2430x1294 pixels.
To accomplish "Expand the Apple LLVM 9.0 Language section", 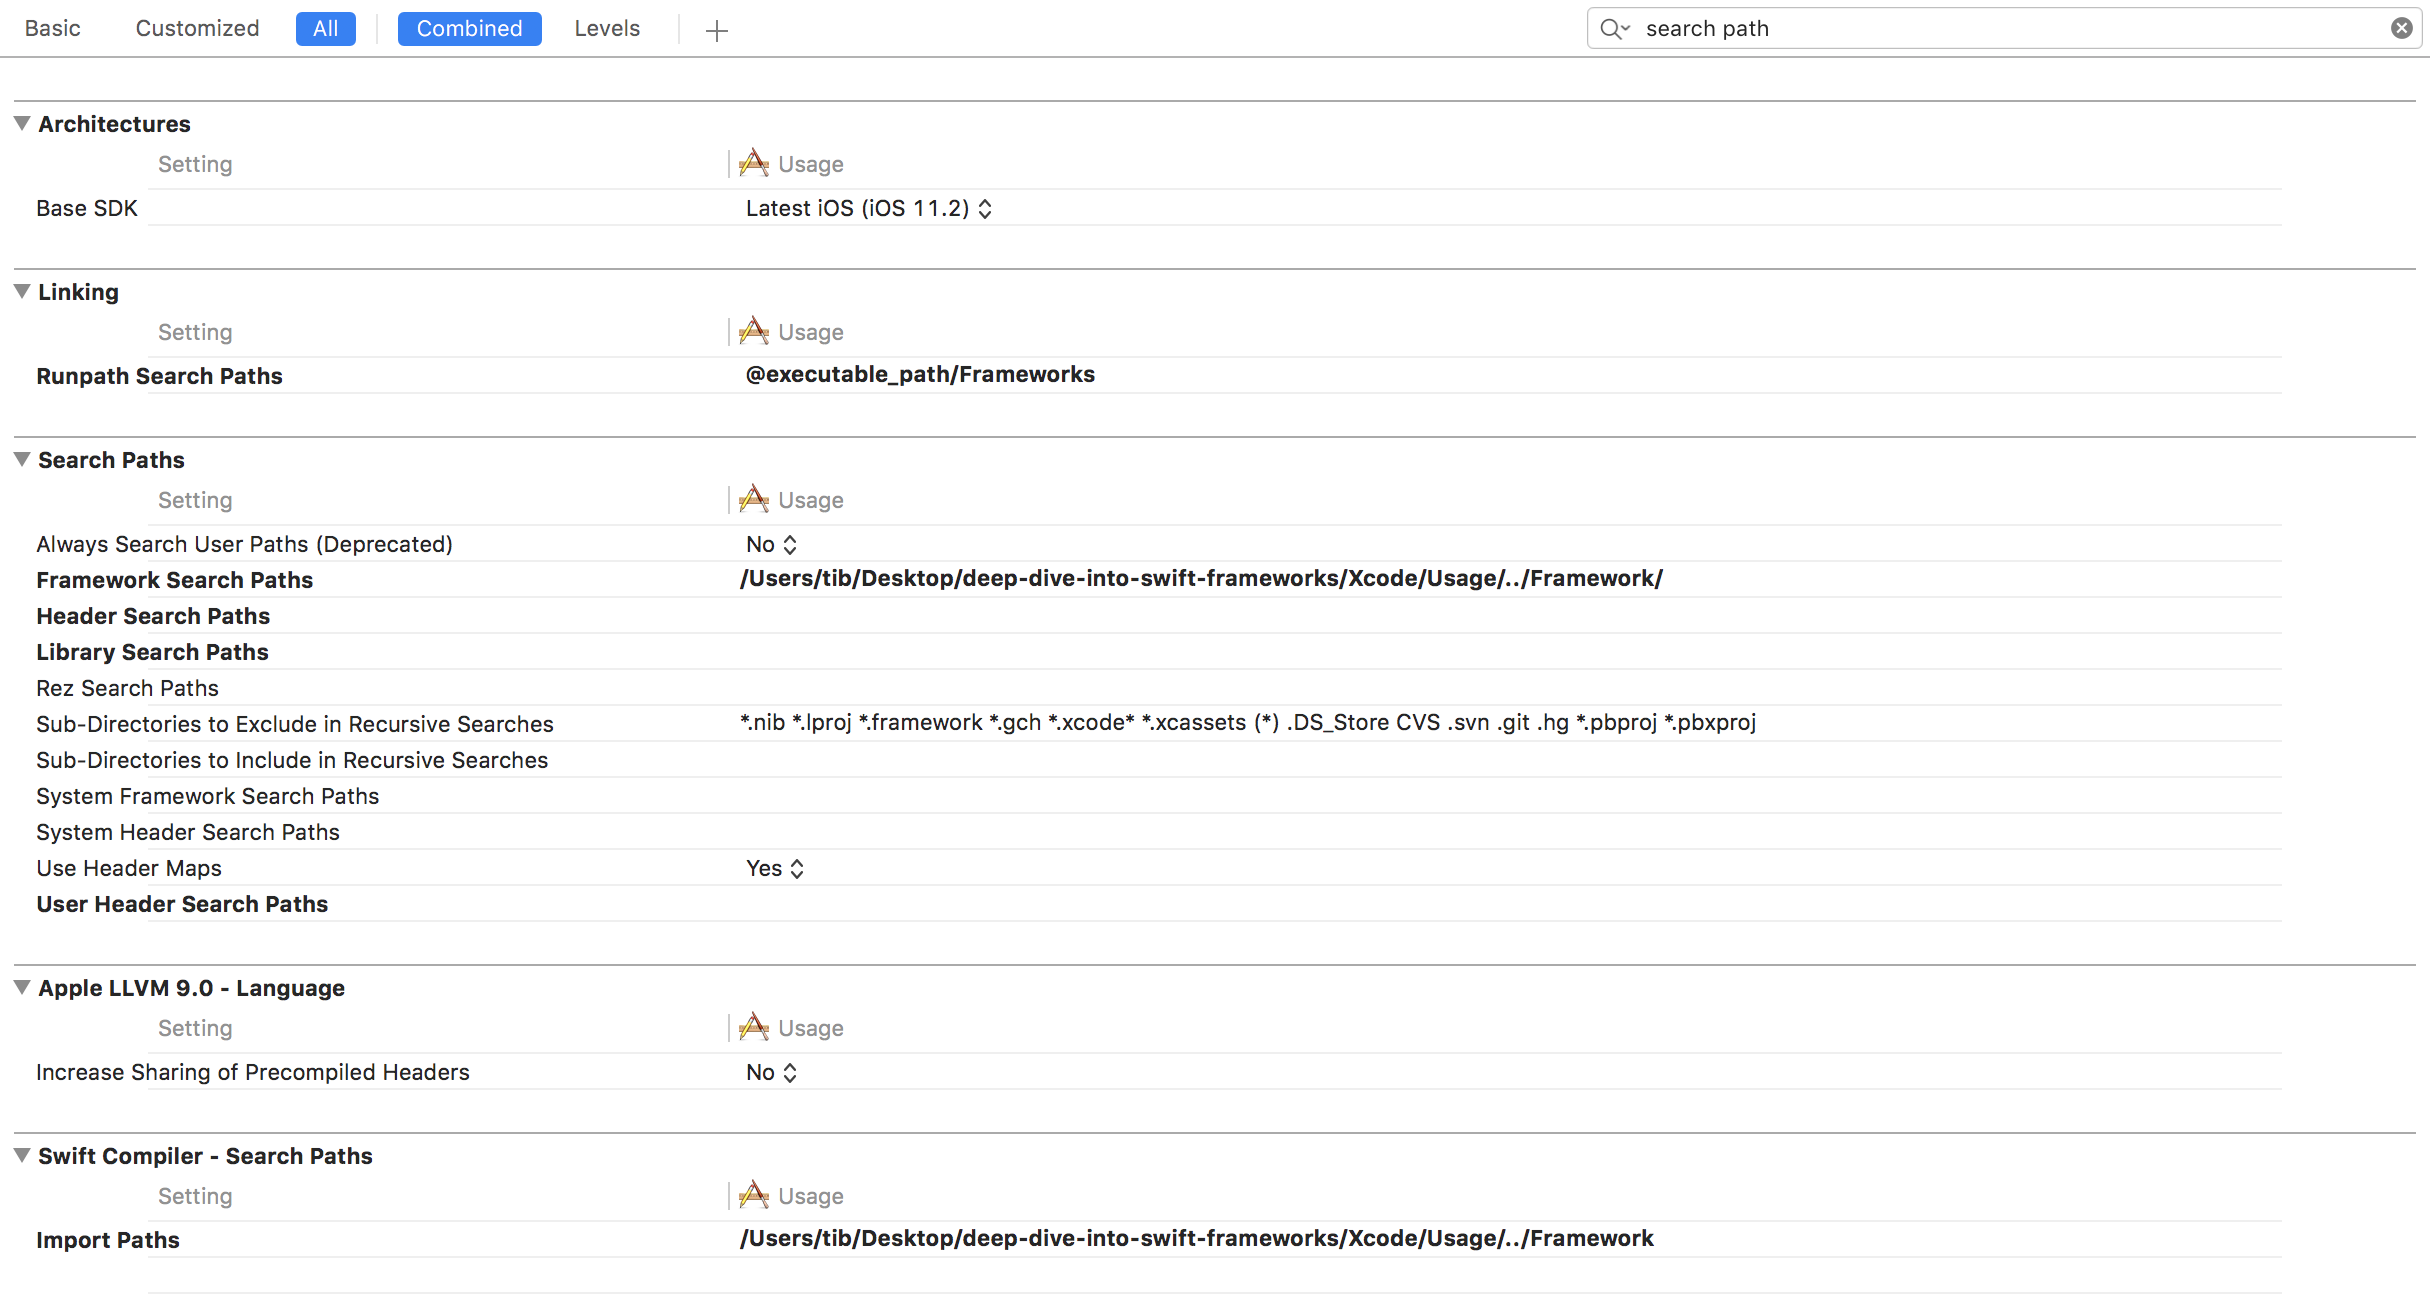I will click(x=19, y=987).
